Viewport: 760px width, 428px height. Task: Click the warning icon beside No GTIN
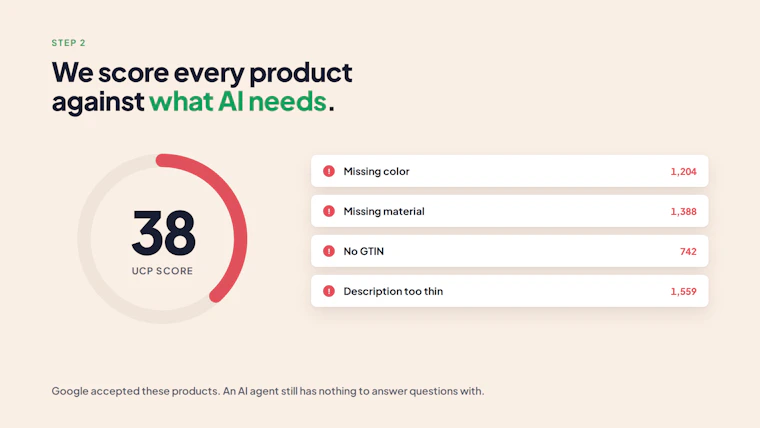(x=329, y=251)
